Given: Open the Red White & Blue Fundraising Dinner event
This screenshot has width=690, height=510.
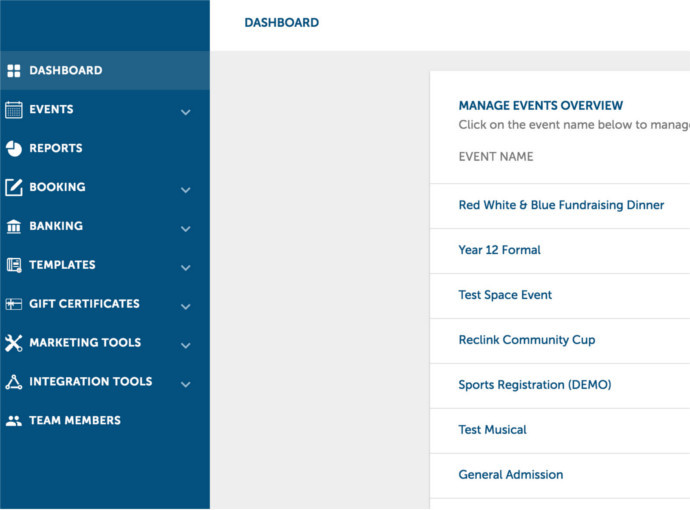Looking at the screenshot, I should click(561, 205).
